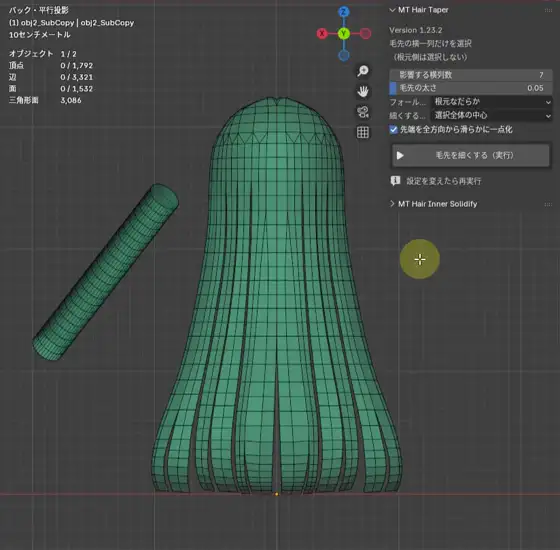Image resolution: width=560 pixels, height=550 pixels.
Task: Click the pan view hand icon
Action: (363, 91)
